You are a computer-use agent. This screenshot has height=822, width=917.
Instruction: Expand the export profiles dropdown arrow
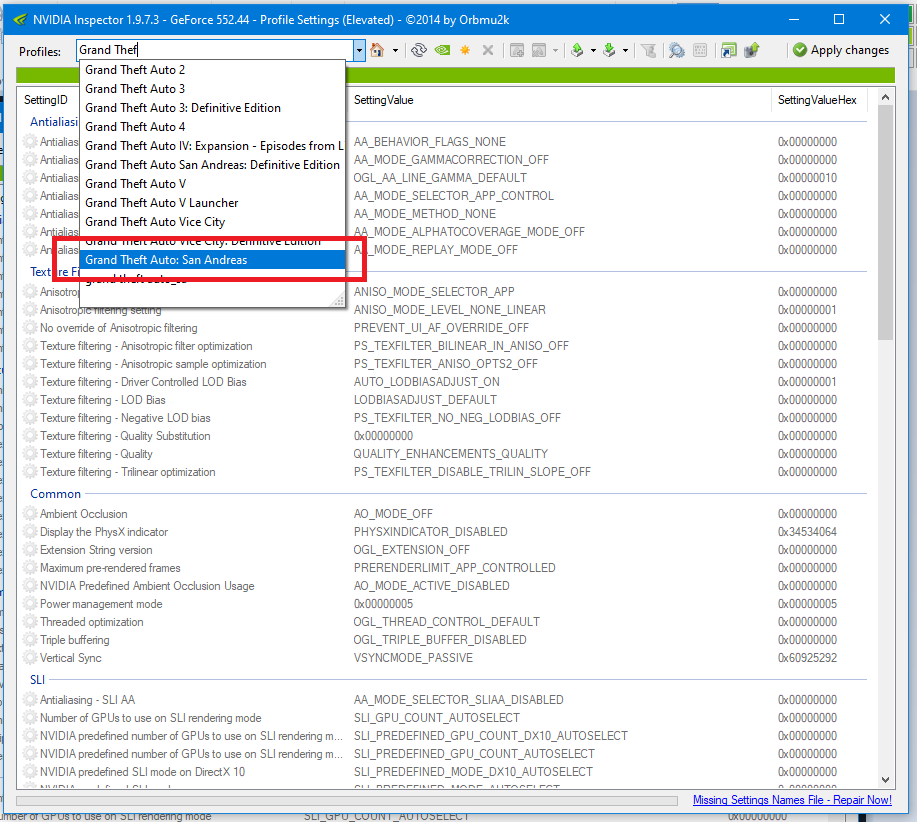tap(593, 51)
